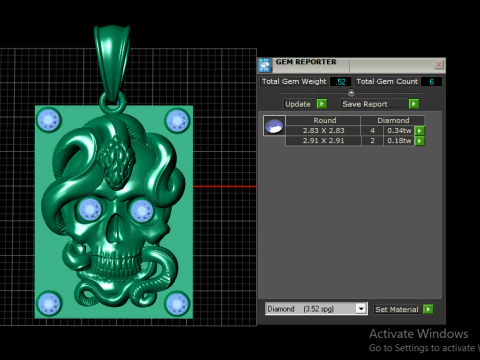Click the '0.18tw' weight cell
This screenshot has height=360, width=480.
pyautogui.click(x=399, y=141)
